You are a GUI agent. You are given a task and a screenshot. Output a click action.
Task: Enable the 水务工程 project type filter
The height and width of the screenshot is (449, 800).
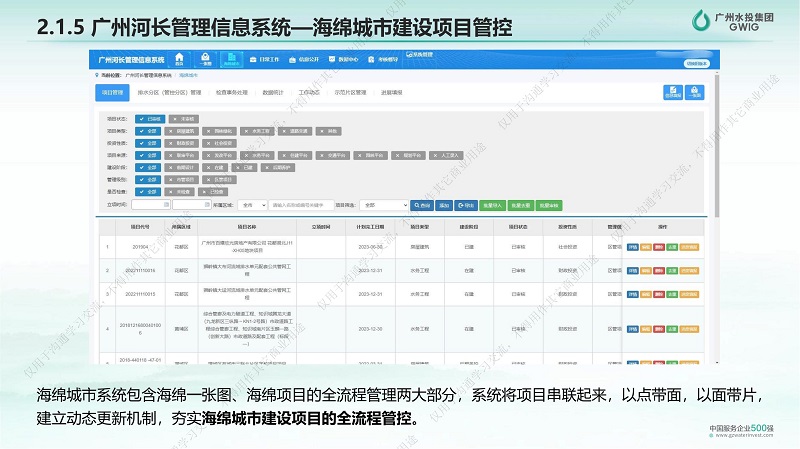(257, 131)
